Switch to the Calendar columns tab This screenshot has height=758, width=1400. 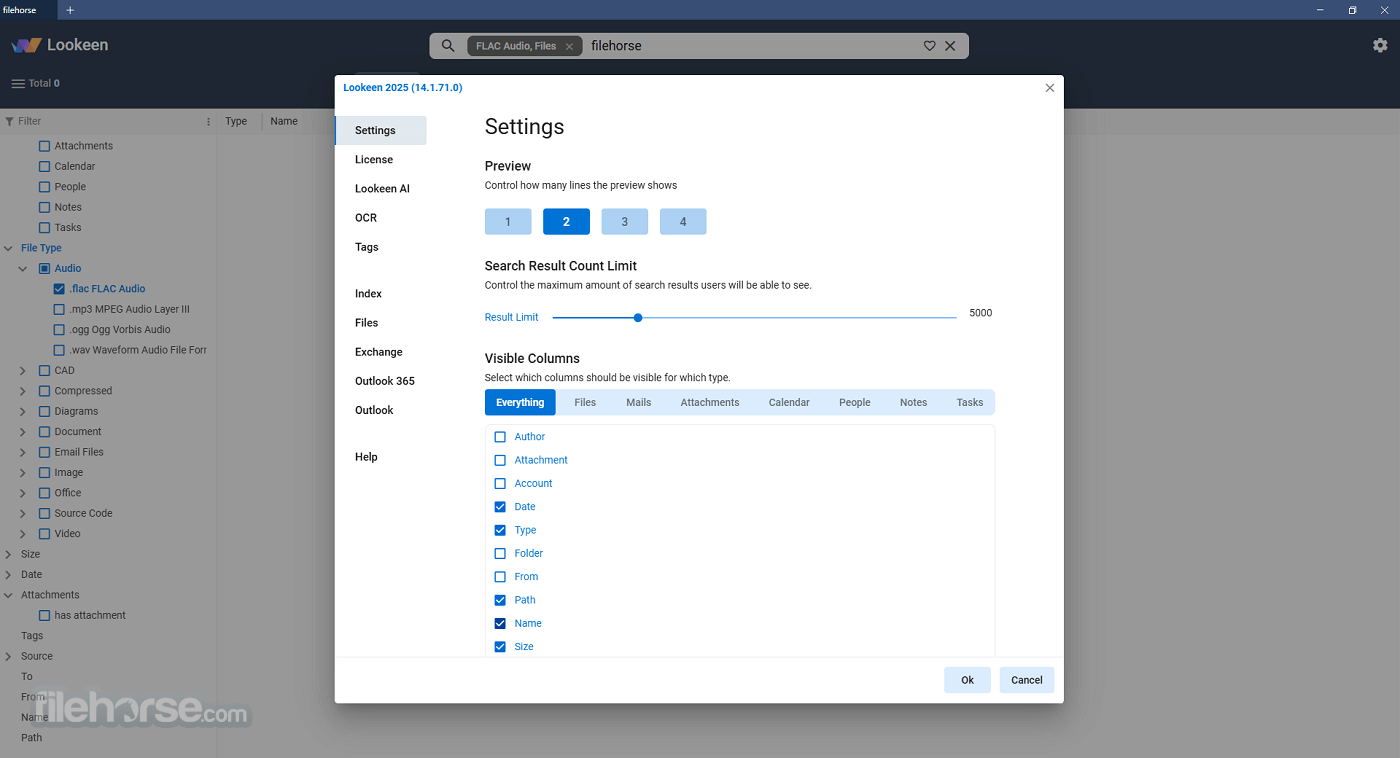coord(789,402)
